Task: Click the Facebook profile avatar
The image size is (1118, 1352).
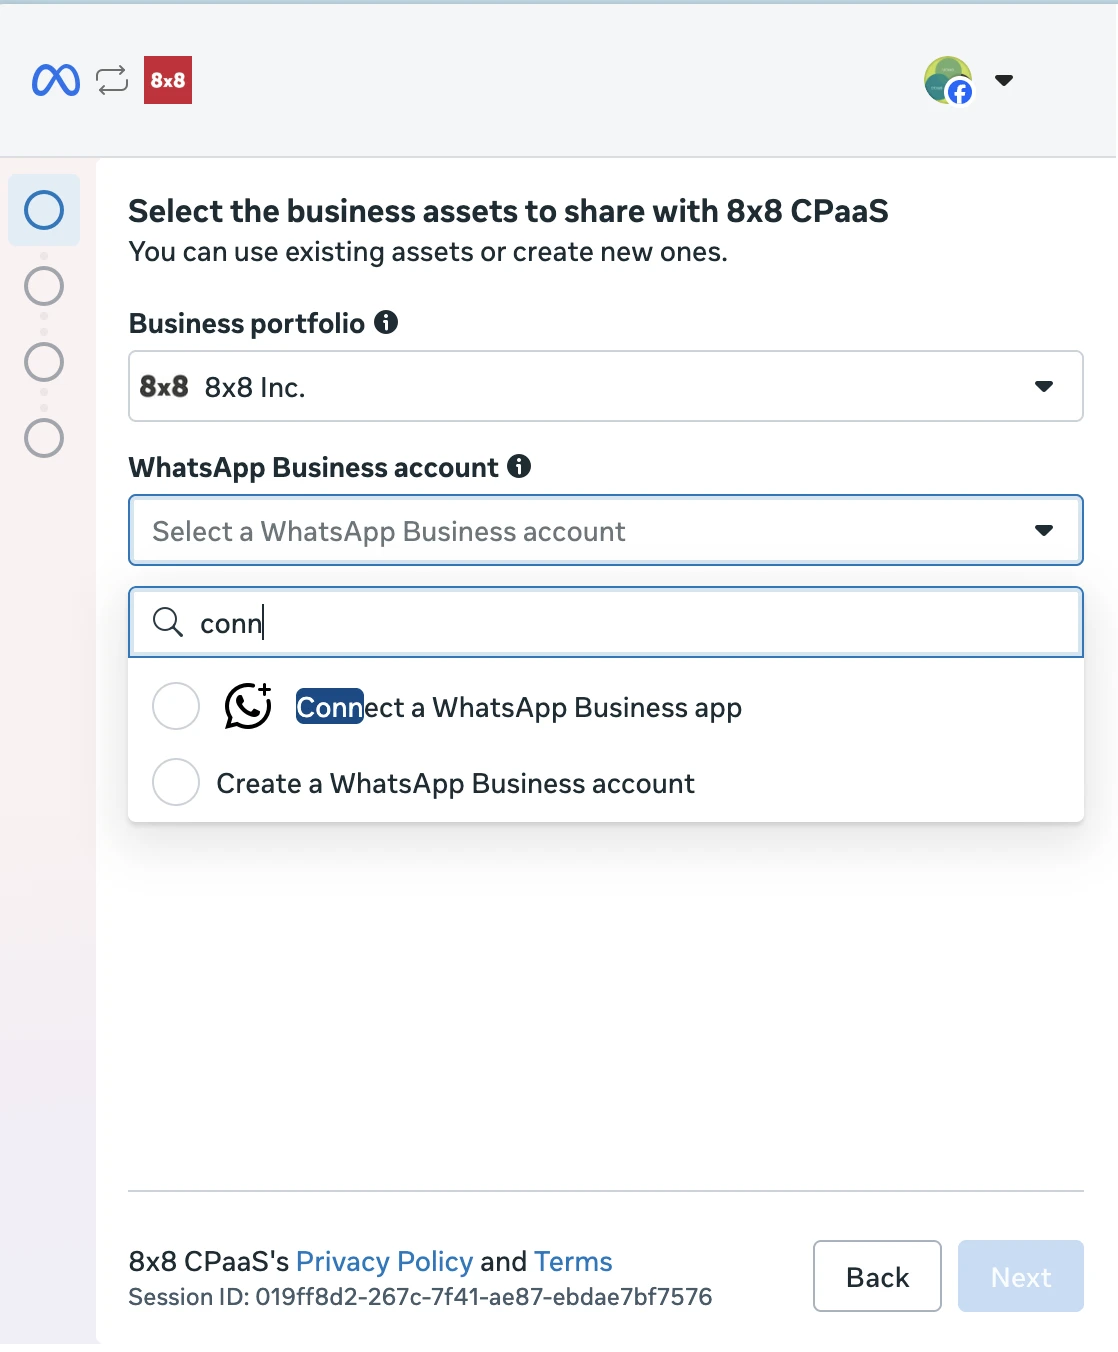Action: pos(948,80)
